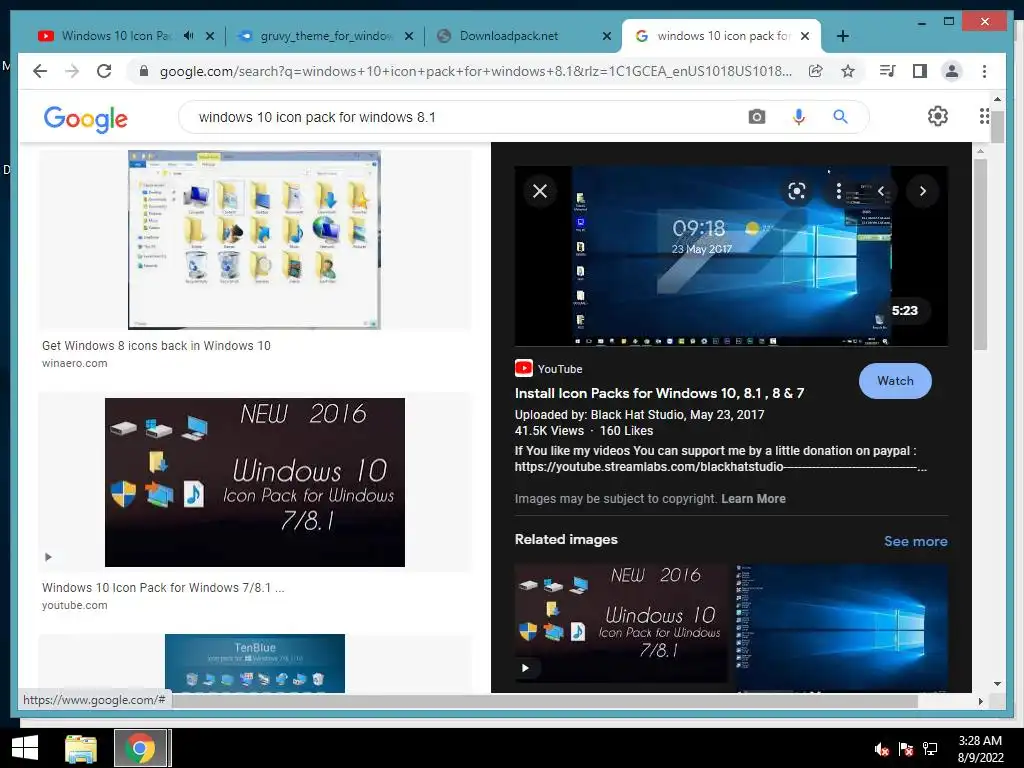Screen dimensions: 1024x768
Task: View site info via padlock icon
Action: (x=144, y=71)
